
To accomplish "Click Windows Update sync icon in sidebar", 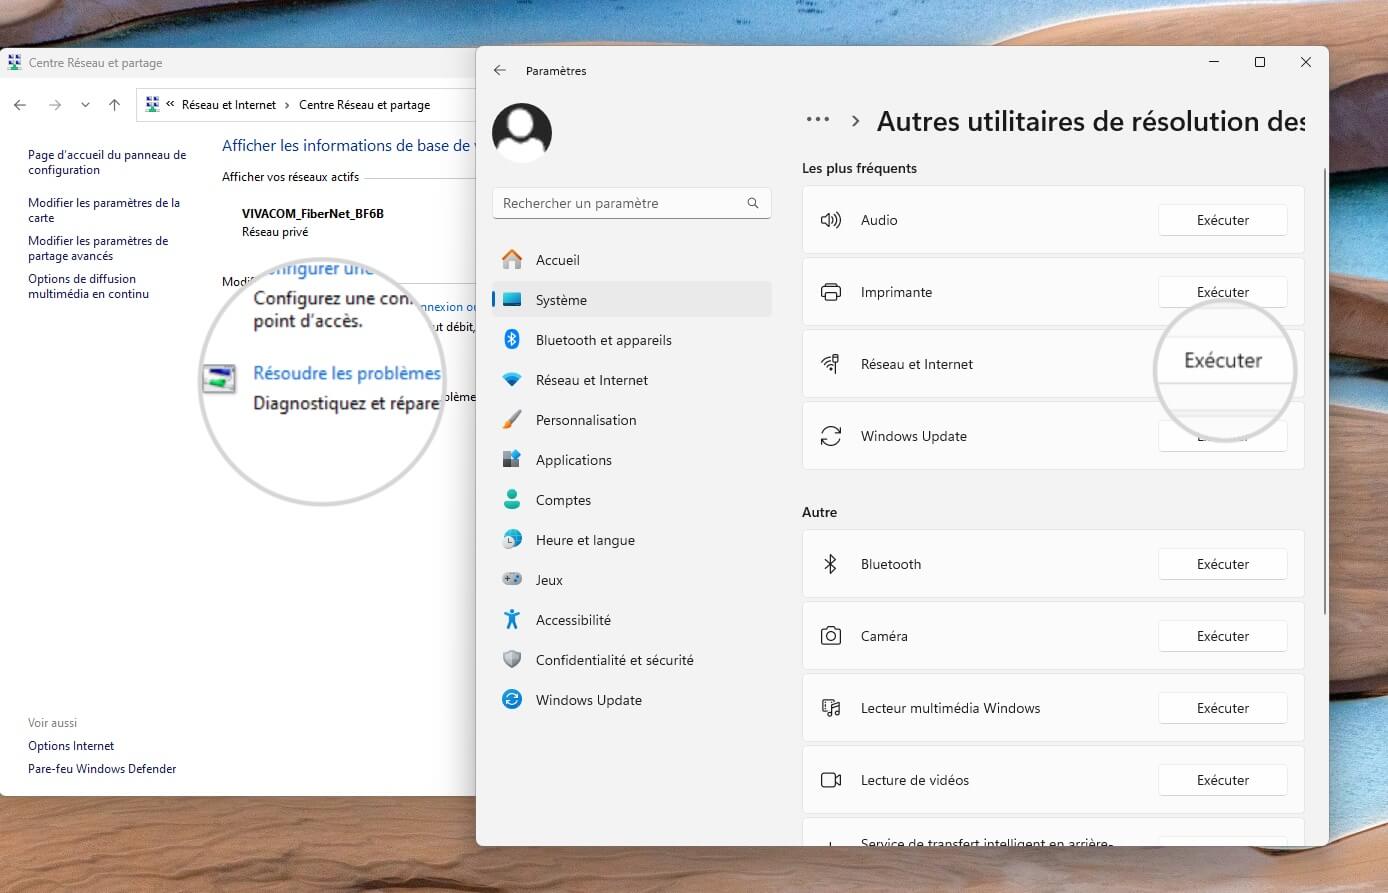I will pos(512,700).
